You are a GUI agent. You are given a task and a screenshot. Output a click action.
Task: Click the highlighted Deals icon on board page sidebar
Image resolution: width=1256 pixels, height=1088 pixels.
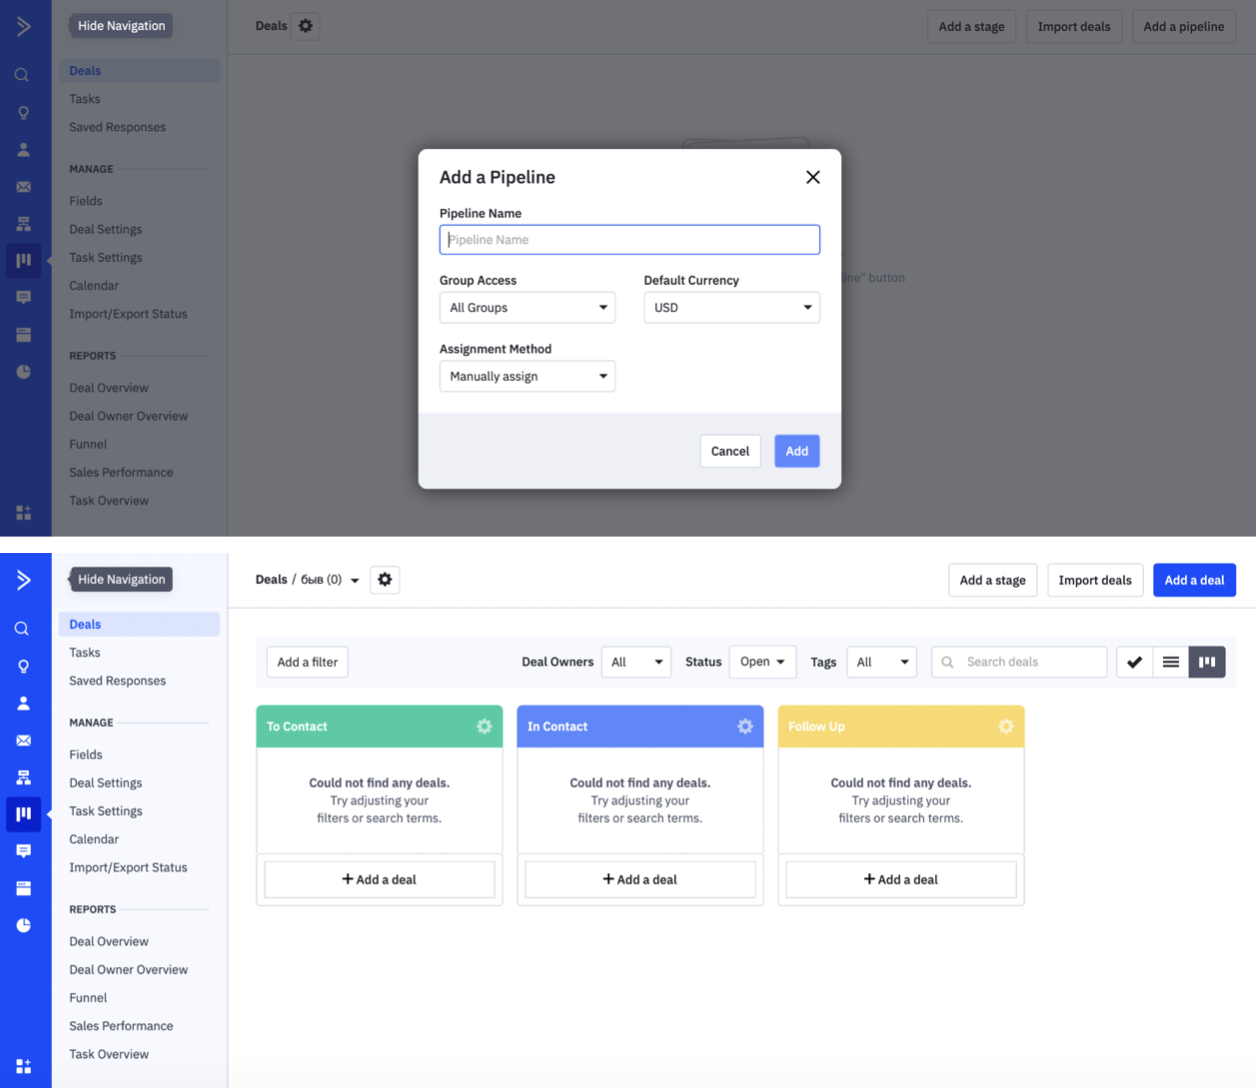click(23, 814)
